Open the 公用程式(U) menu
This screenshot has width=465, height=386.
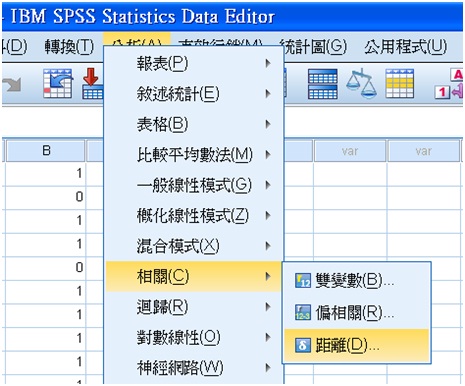click(x=405, y=46)
